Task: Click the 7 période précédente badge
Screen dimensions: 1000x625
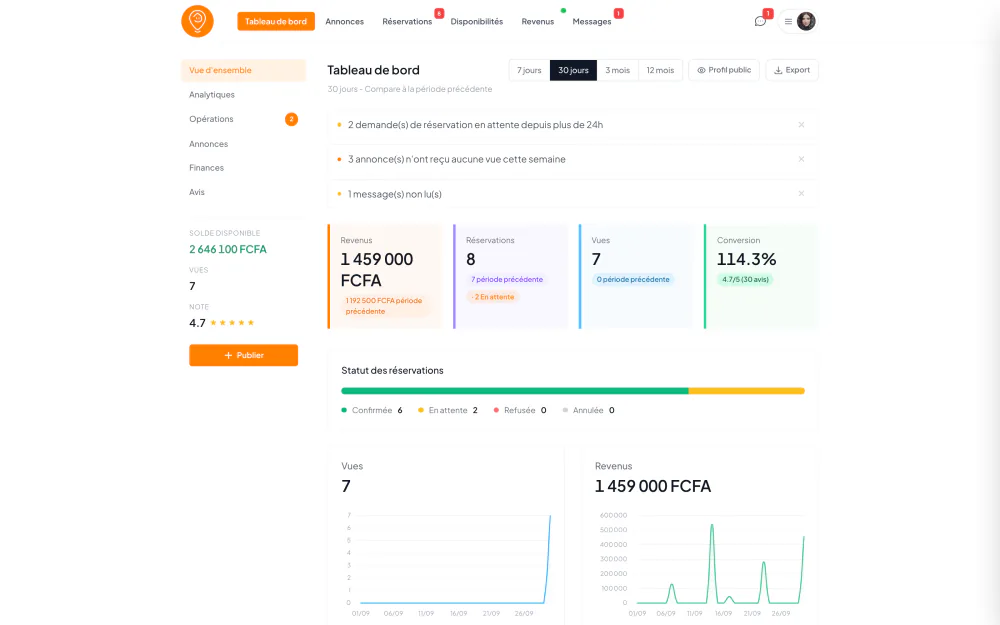Action: point(507,279)
